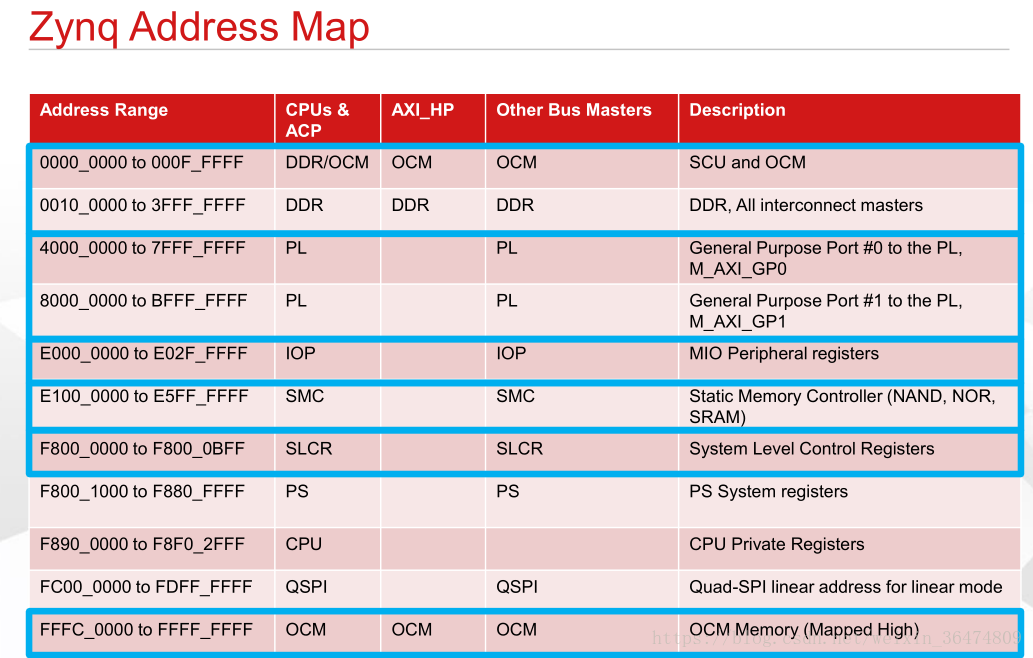
Task: Select address 'E000_0000 to E02F_FFFF'
Action: (x=144, y=354)
